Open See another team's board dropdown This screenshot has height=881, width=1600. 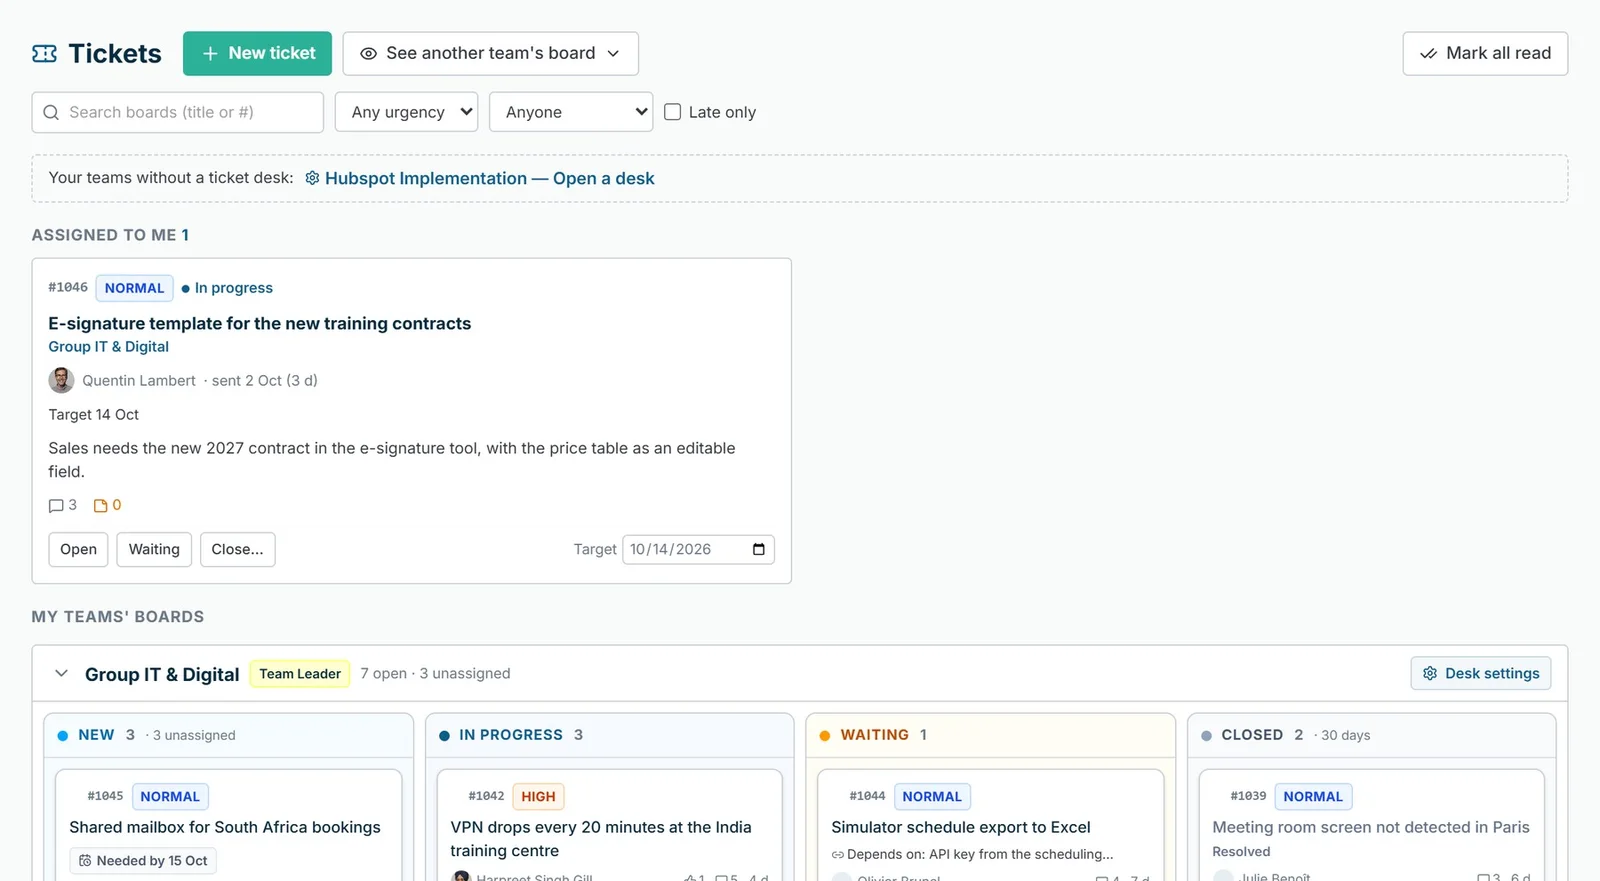[490, 53]
